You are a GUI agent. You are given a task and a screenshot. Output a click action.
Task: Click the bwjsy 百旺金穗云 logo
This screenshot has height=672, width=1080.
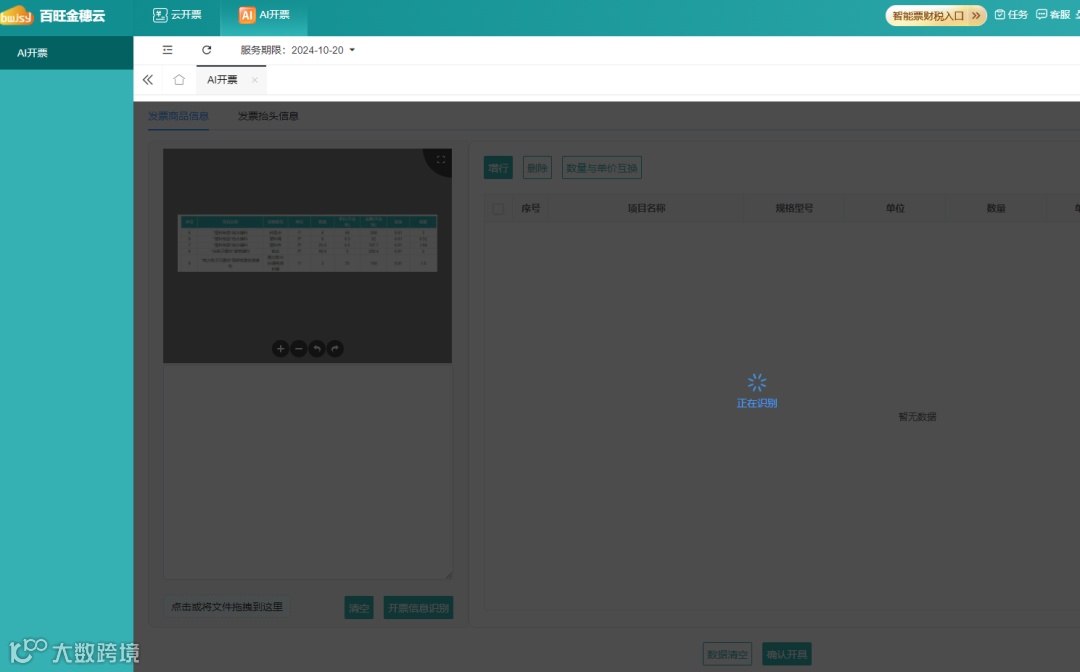pos(53,15)
